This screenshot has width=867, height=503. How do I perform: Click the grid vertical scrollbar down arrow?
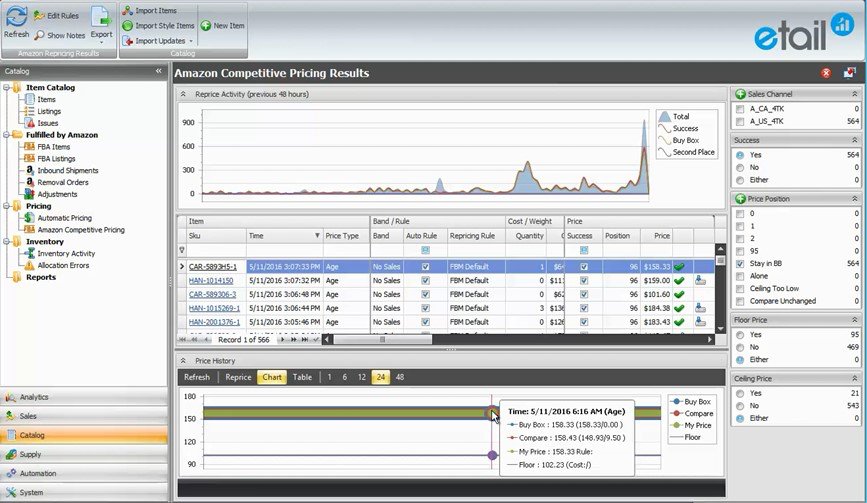pyautogui.click(x=720, y=329)
